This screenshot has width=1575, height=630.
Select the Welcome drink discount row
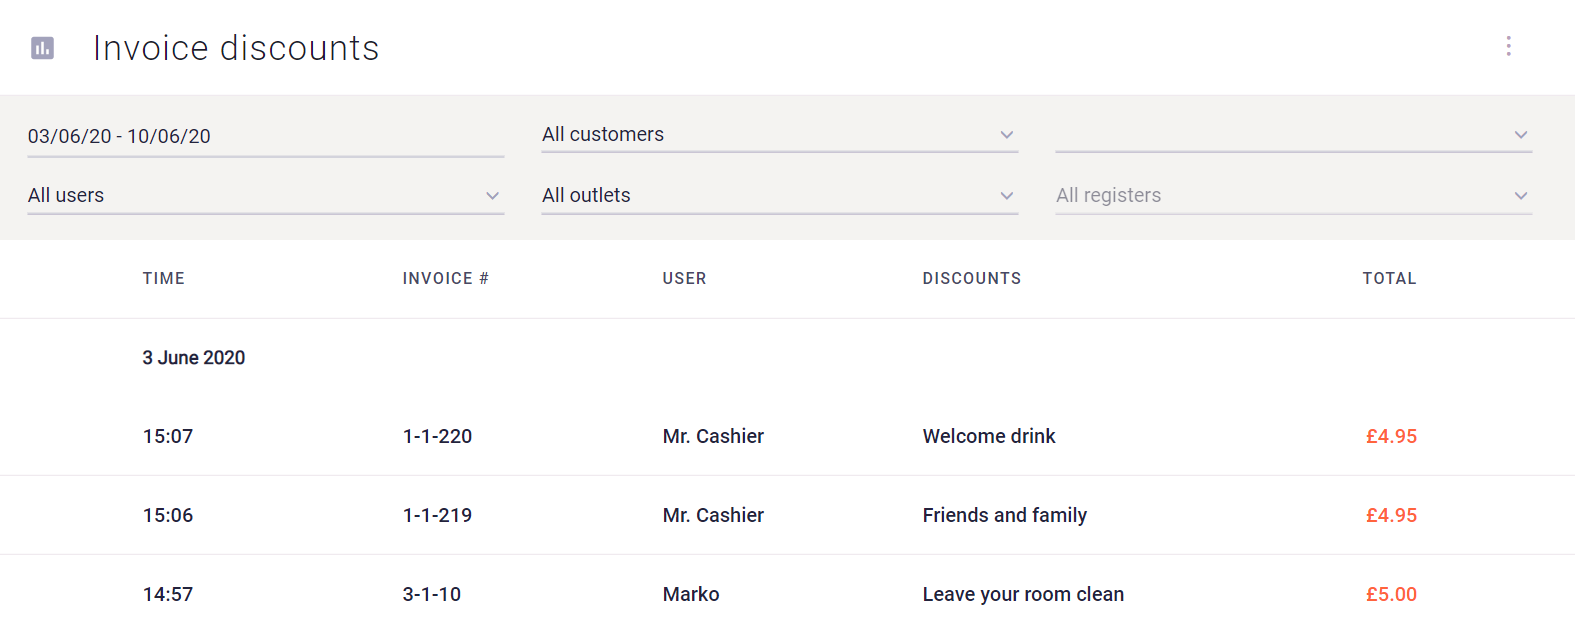pos(988,436)
